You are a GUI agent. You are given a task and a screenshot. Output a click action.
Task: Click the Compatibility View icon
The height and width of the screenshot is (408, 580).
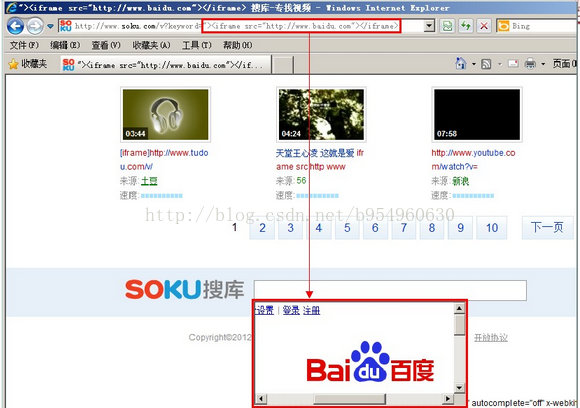pos(447,26)
